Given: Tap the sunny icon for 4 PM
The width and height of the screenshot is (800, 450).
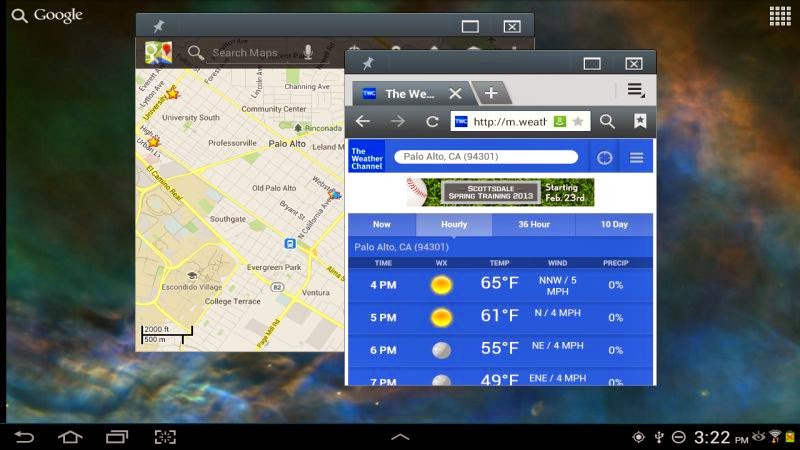Looking at the screenshot, I should [x=441, y=285].
